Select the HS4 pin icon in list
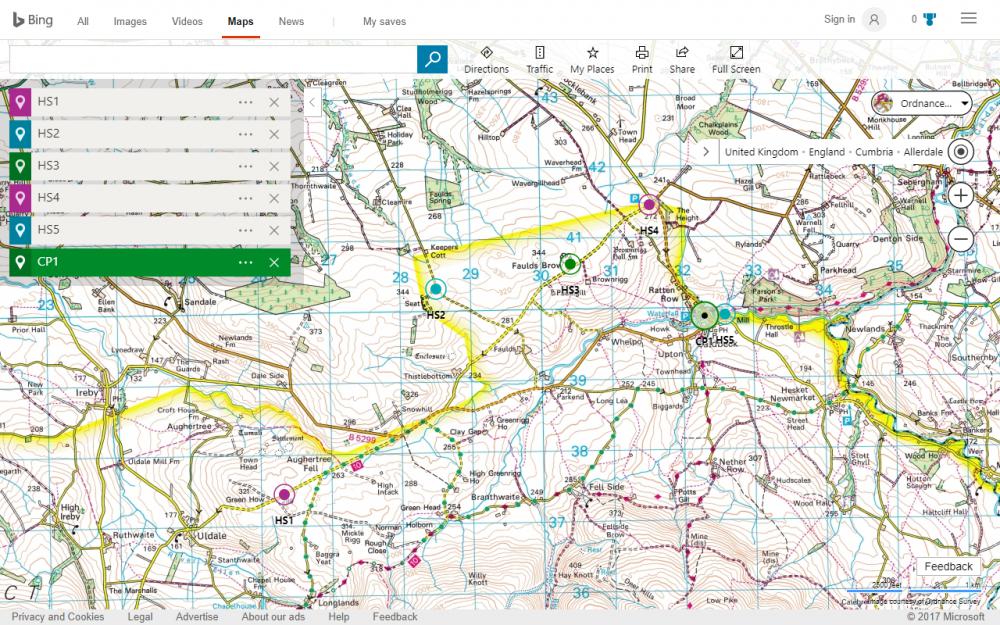This screenshot has height=625, width=1000. pos(20,198)
